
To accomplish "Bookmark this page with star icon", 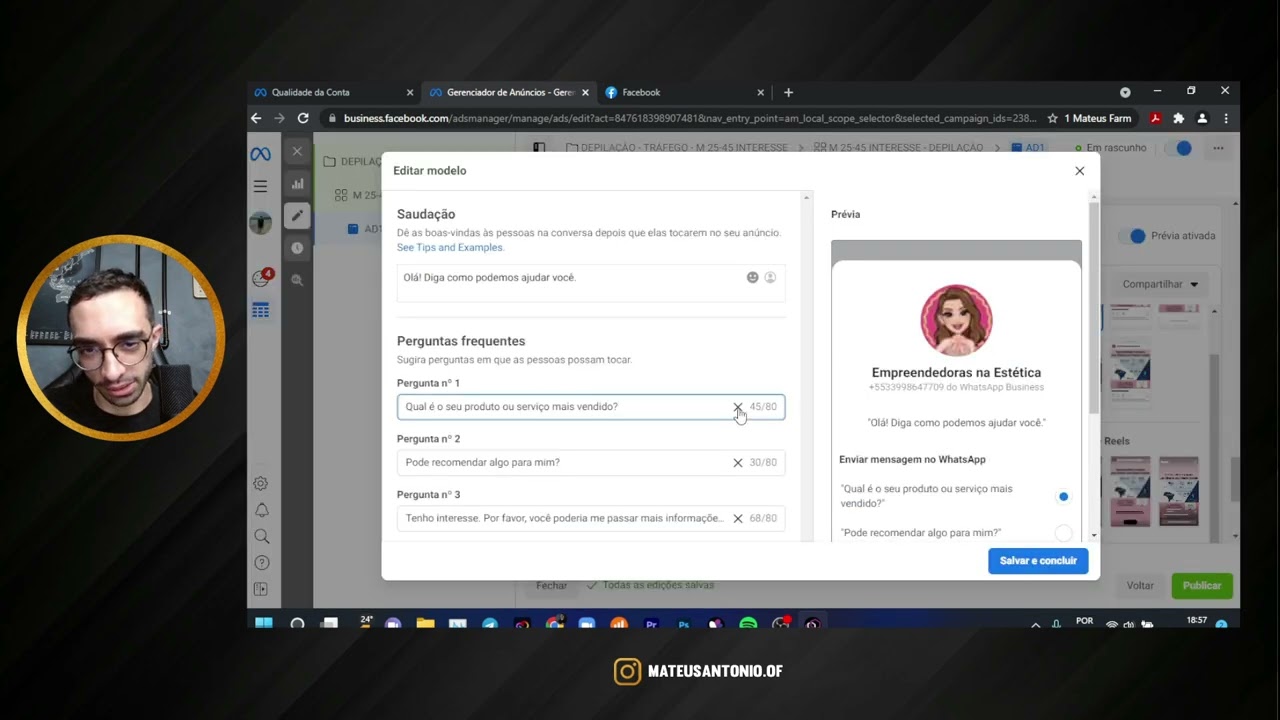I will tap(1052, 118).
